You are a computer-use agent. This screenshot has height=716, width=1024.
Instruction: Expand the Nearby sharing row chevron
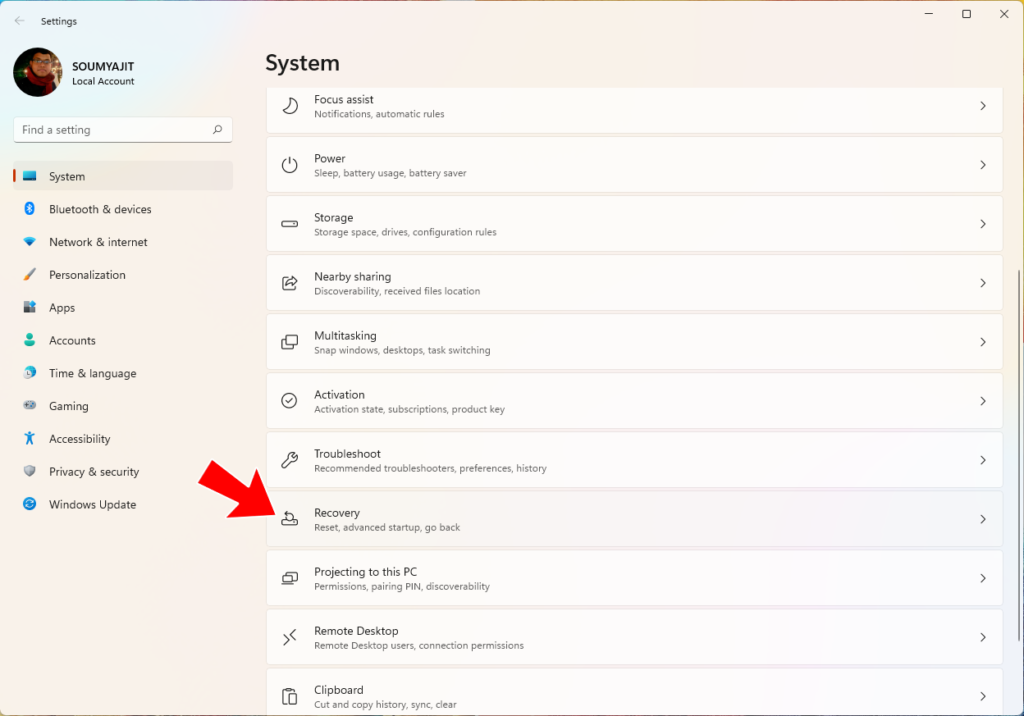(x=982, y=283)
